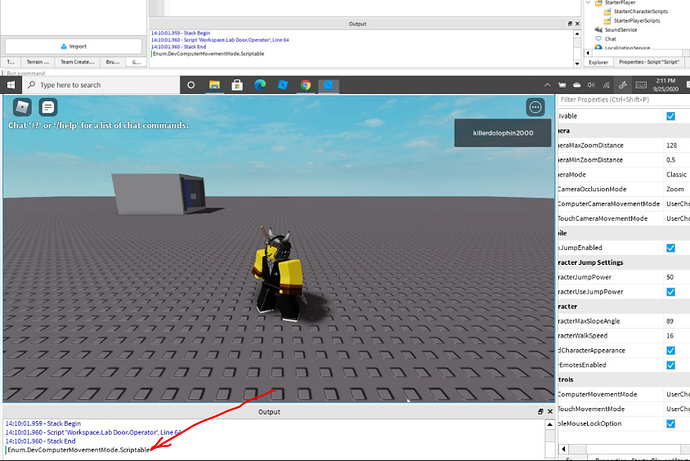Screen dimensions: 690x461
Task: Open the ComputerMovementMode value dropdown
Action: (677, 394)
